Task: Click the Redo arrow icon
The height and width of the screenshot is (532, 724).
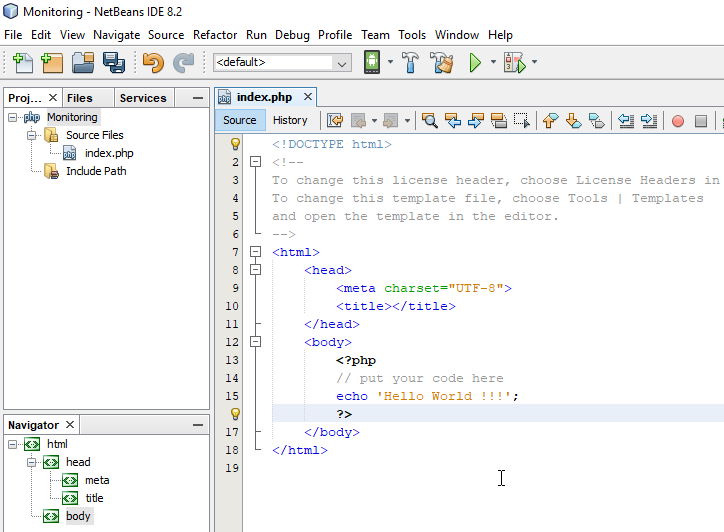Action: (183, 62)
